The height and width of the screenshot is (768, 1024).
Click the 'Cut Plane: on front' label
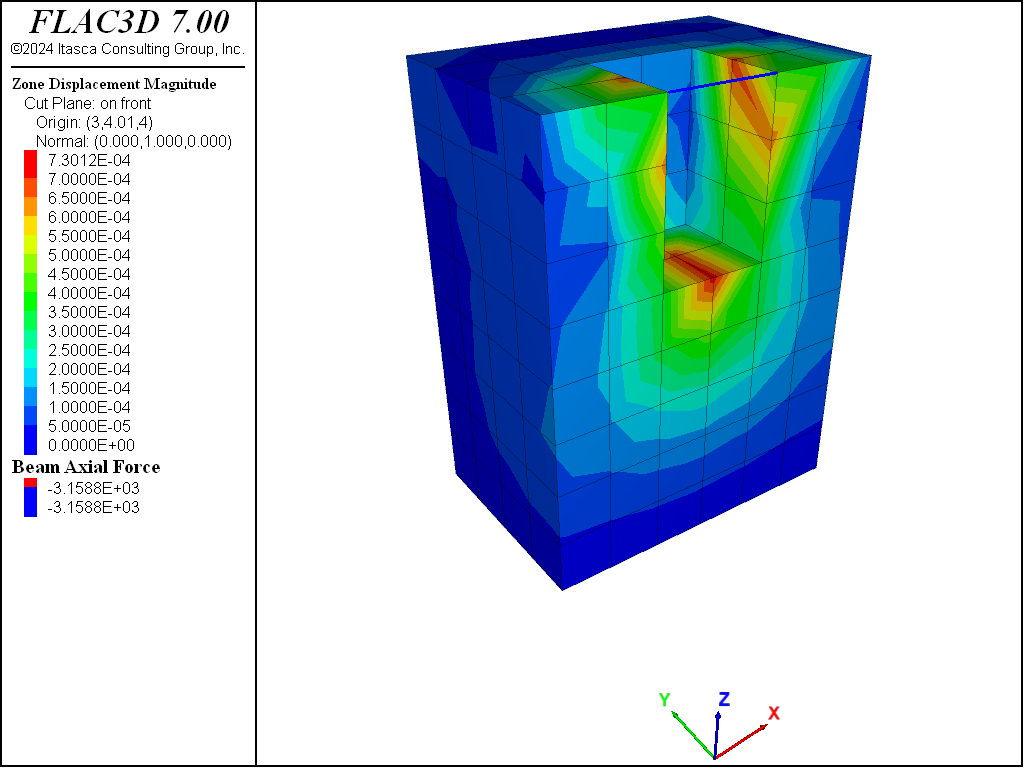(x=88, y=103)
